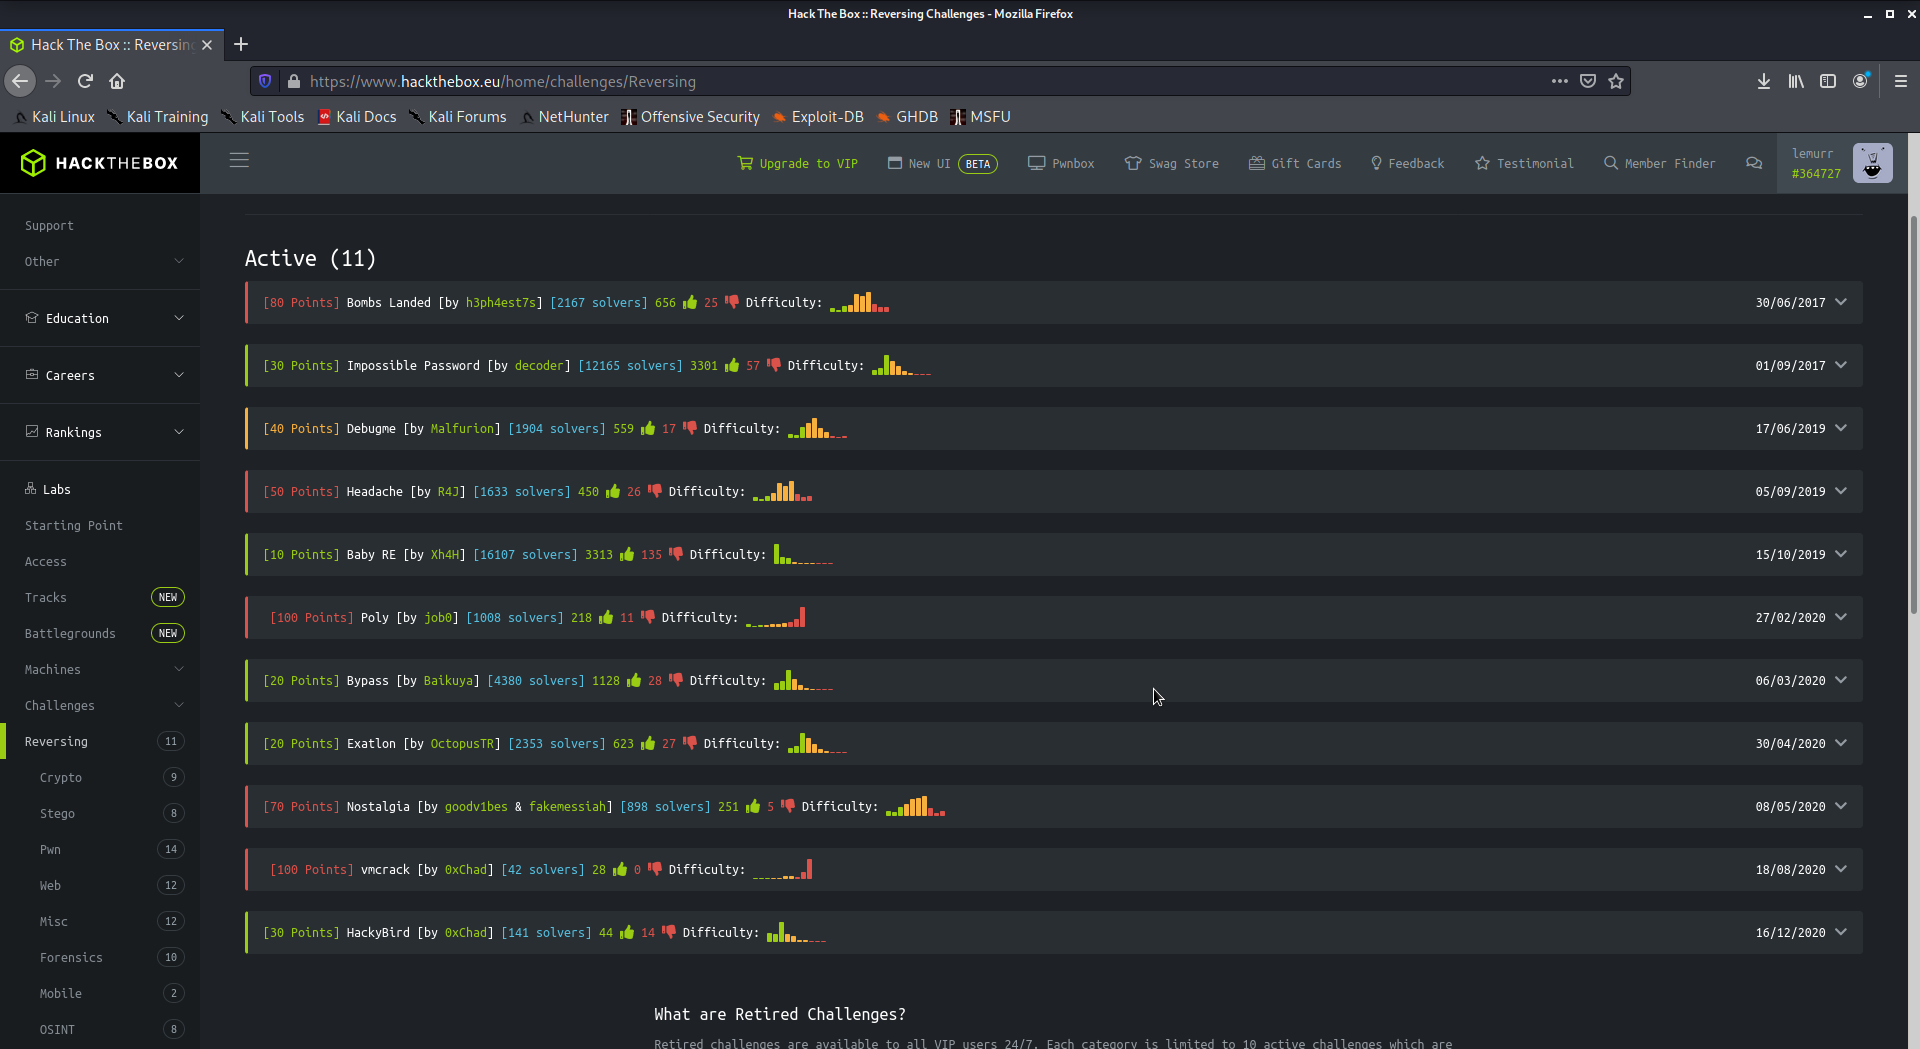Open the Firefox account icon
The image size is (1920, 1049).
click(1860, 81)
